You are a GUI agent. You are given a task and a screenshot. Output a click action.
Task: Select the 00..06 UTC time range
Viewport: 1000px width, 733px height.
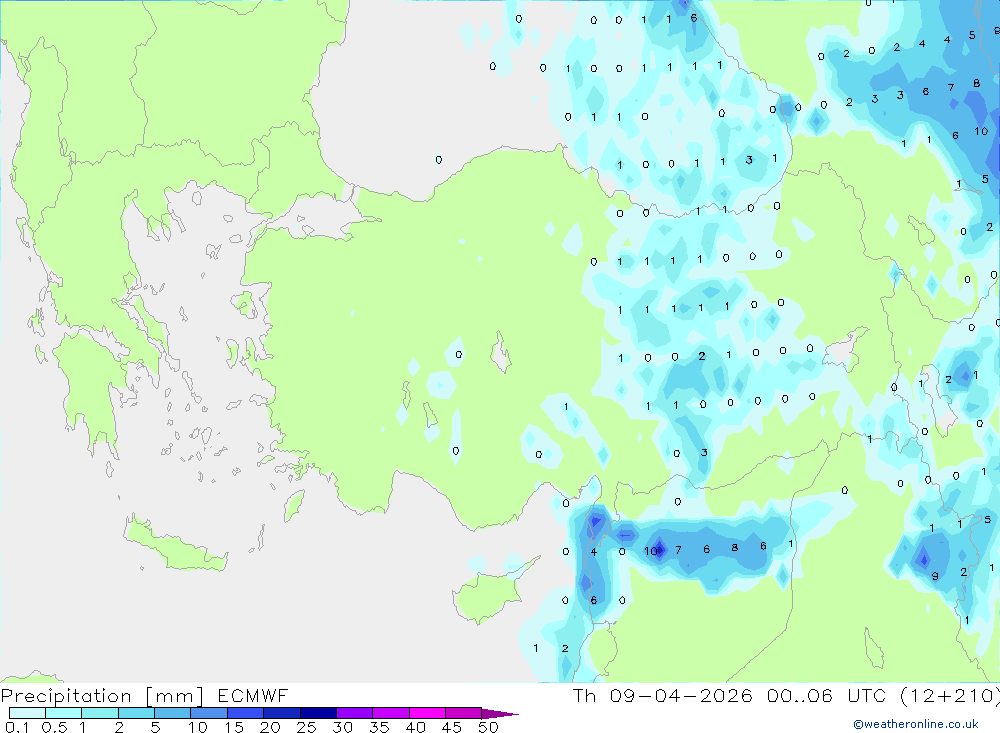tap(827, 695)
